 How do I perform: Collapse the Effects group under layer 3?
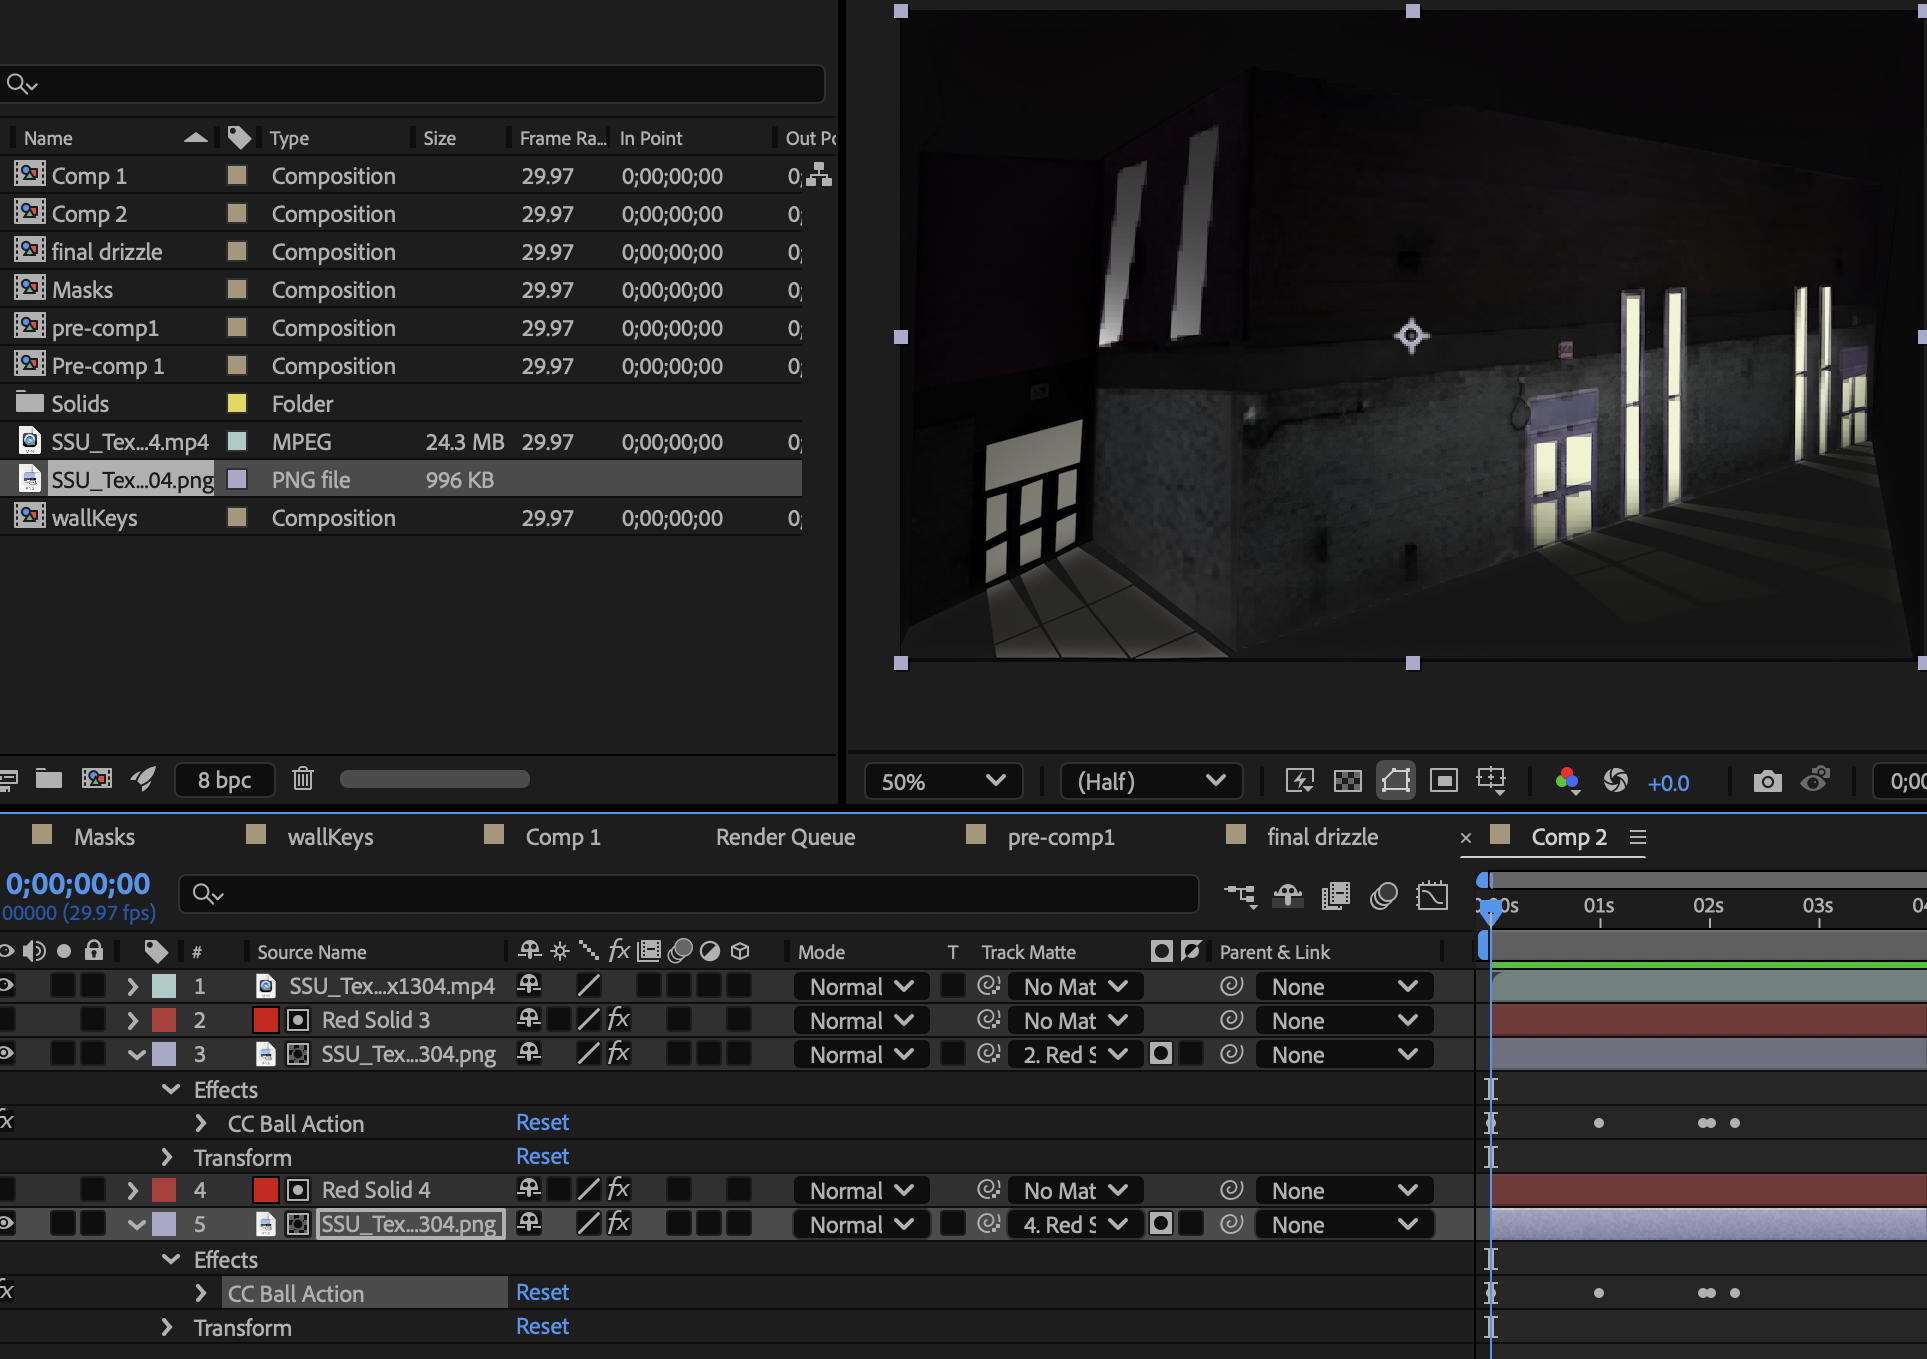click(x=168, y=1089)
